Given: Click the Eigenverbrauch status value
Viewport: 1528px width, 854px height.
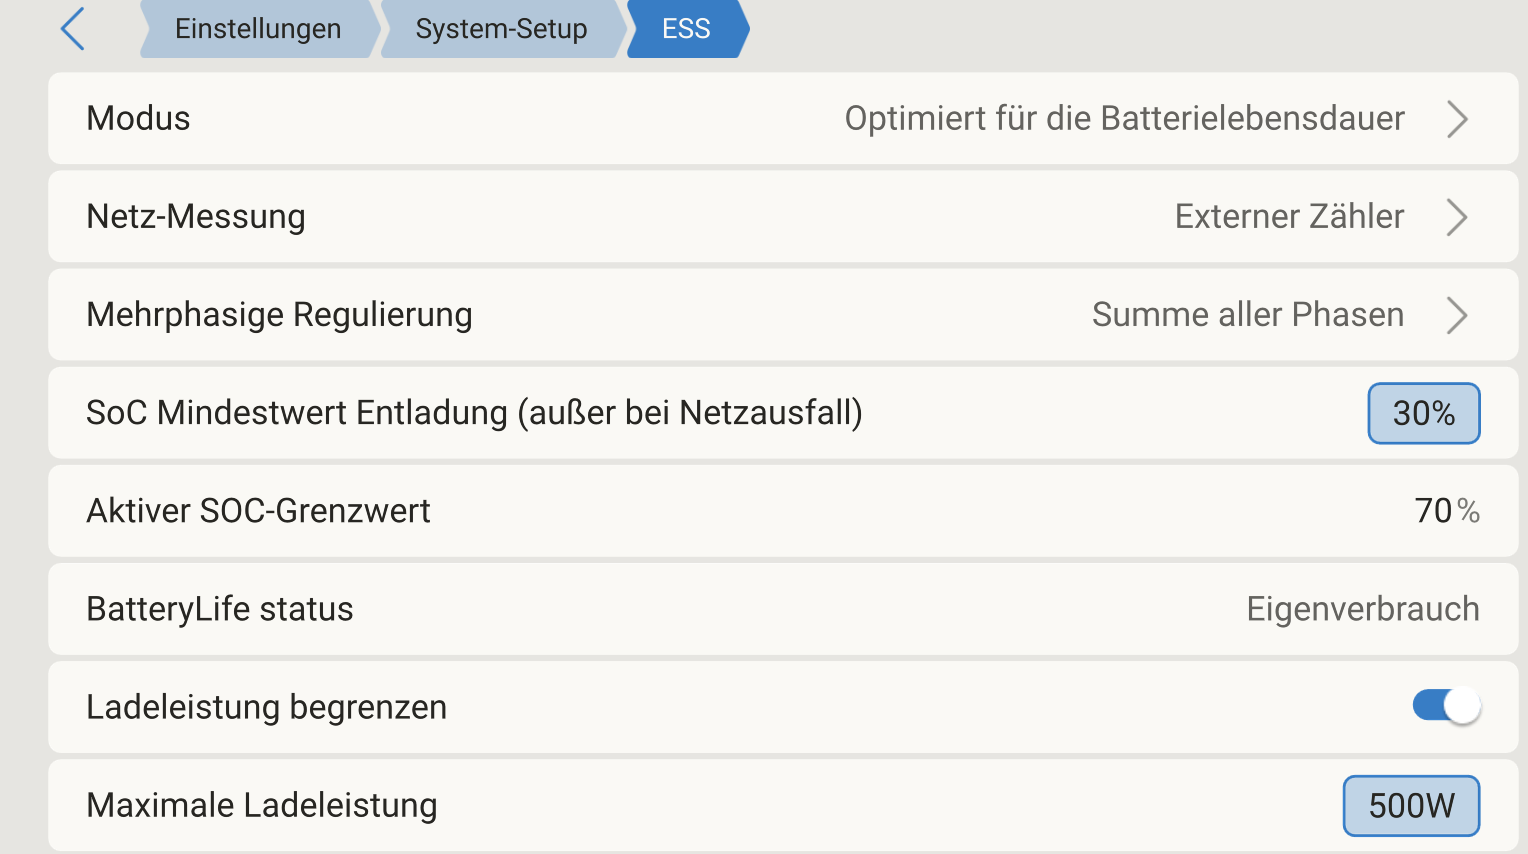Looking at the screenshot, I should (x=1362, y=609).
